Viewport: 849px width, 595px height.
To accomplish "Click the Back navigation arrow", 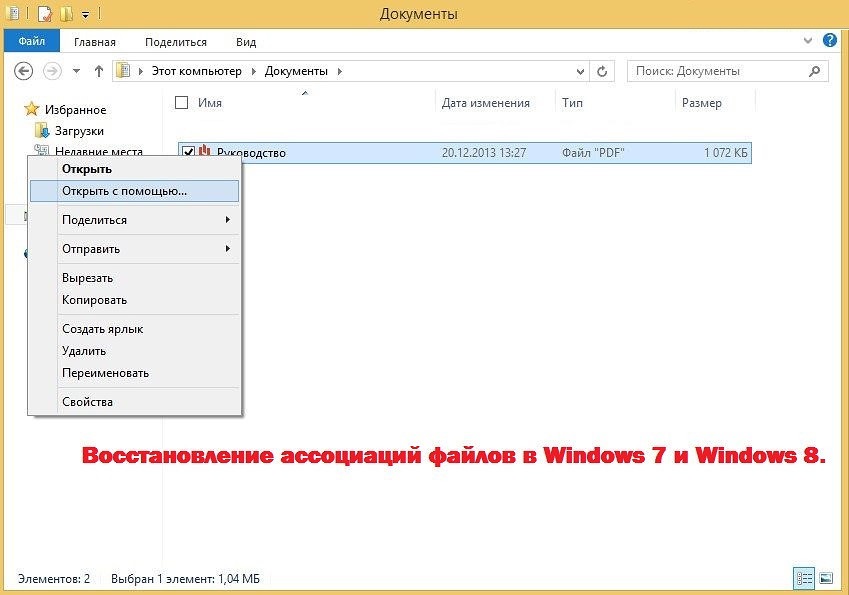I will 23,71.
